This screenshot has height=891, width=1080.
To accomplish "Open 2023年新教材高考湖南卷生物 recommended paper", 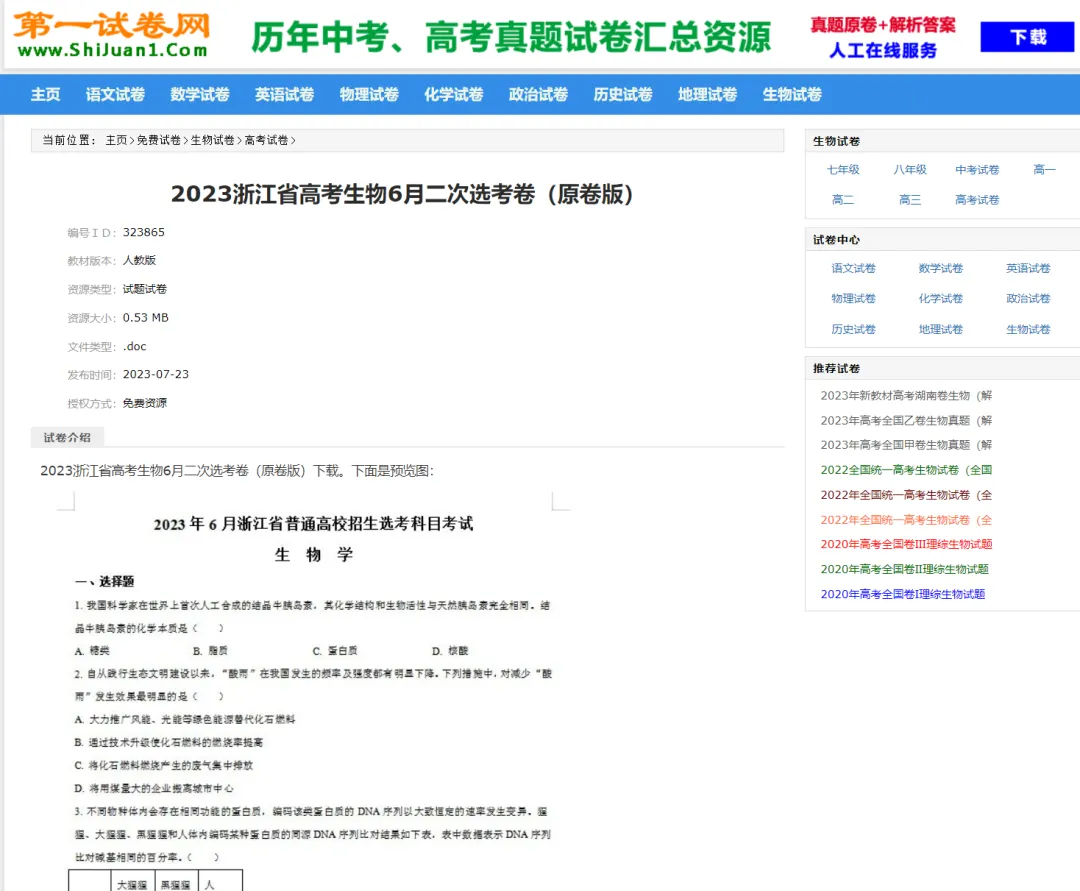I will (x=906, y=396).
